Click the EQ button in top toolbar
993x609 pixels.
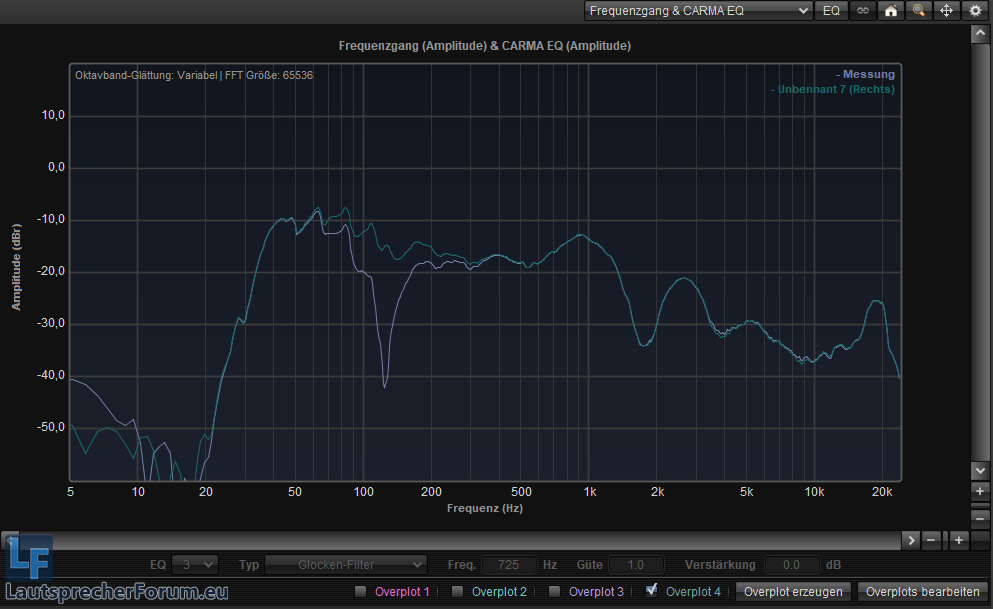(x=831, y=11)
